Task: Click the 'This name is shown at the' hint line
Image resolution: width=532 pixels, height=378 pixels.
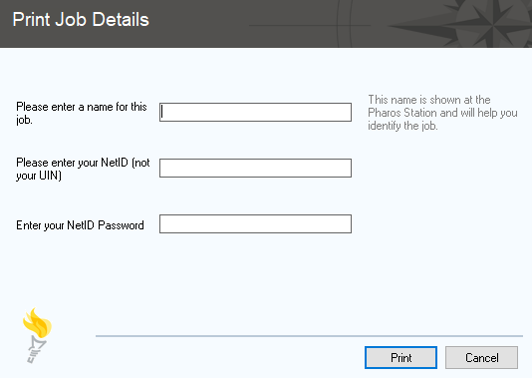Action: [x=429, y=100]
